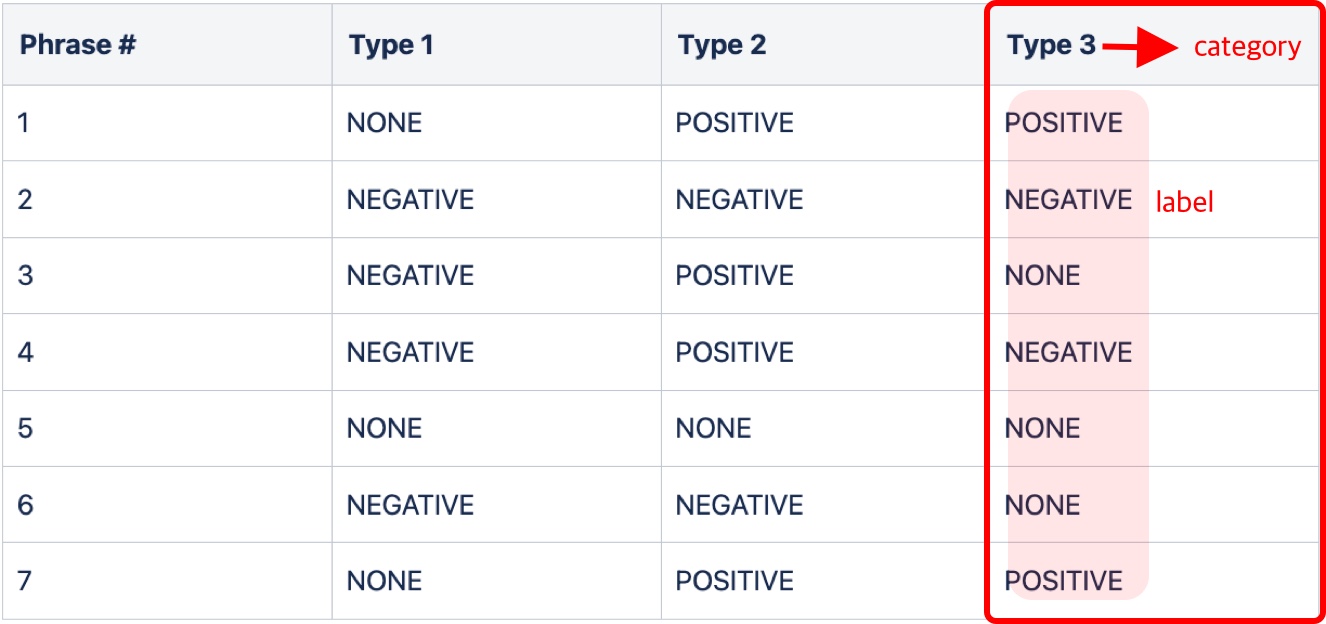Click Type 3 NEGATIVE label in row 2
Viewport: 1326px width, 624px height.
coord(1068,200)
